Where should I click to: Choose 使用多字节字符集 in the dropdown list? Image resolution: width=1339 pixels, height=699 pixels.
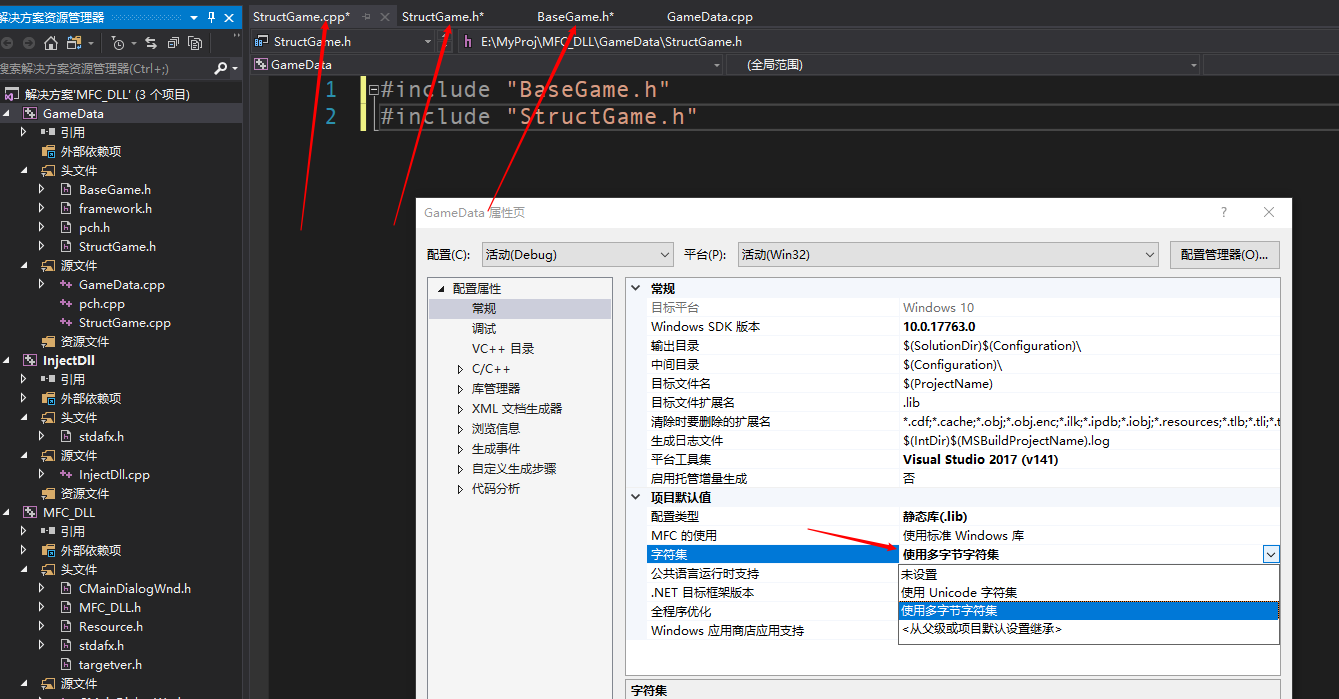click(1088, 610)
